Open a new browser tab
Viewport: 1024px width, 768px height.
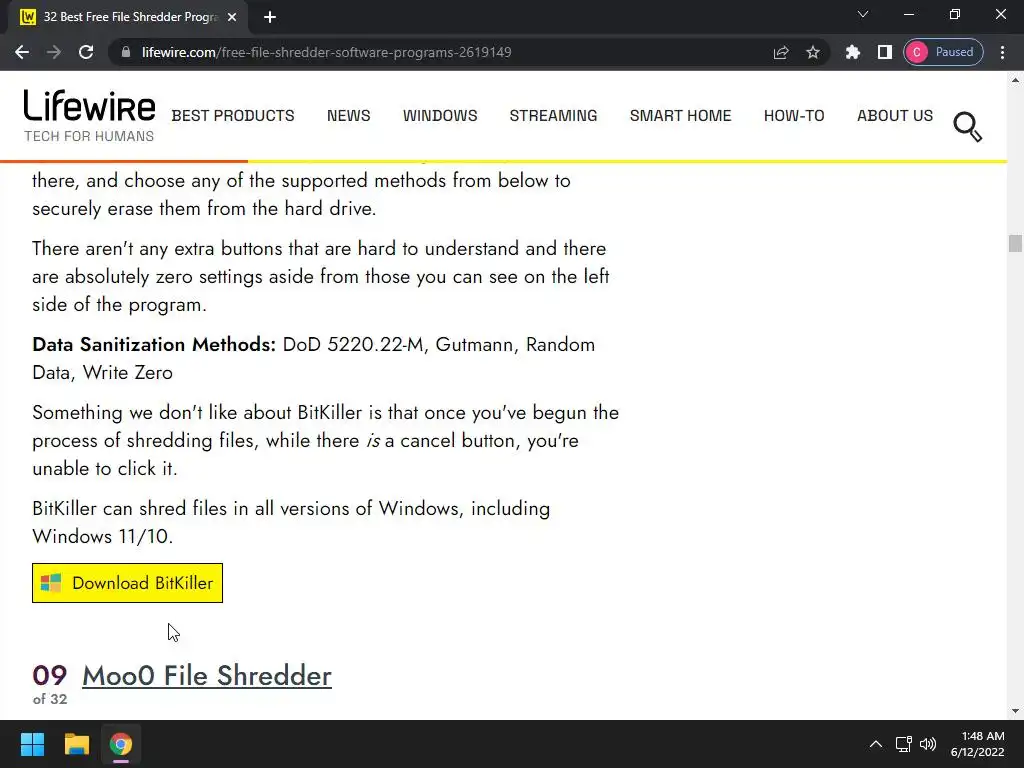[270, 18]
